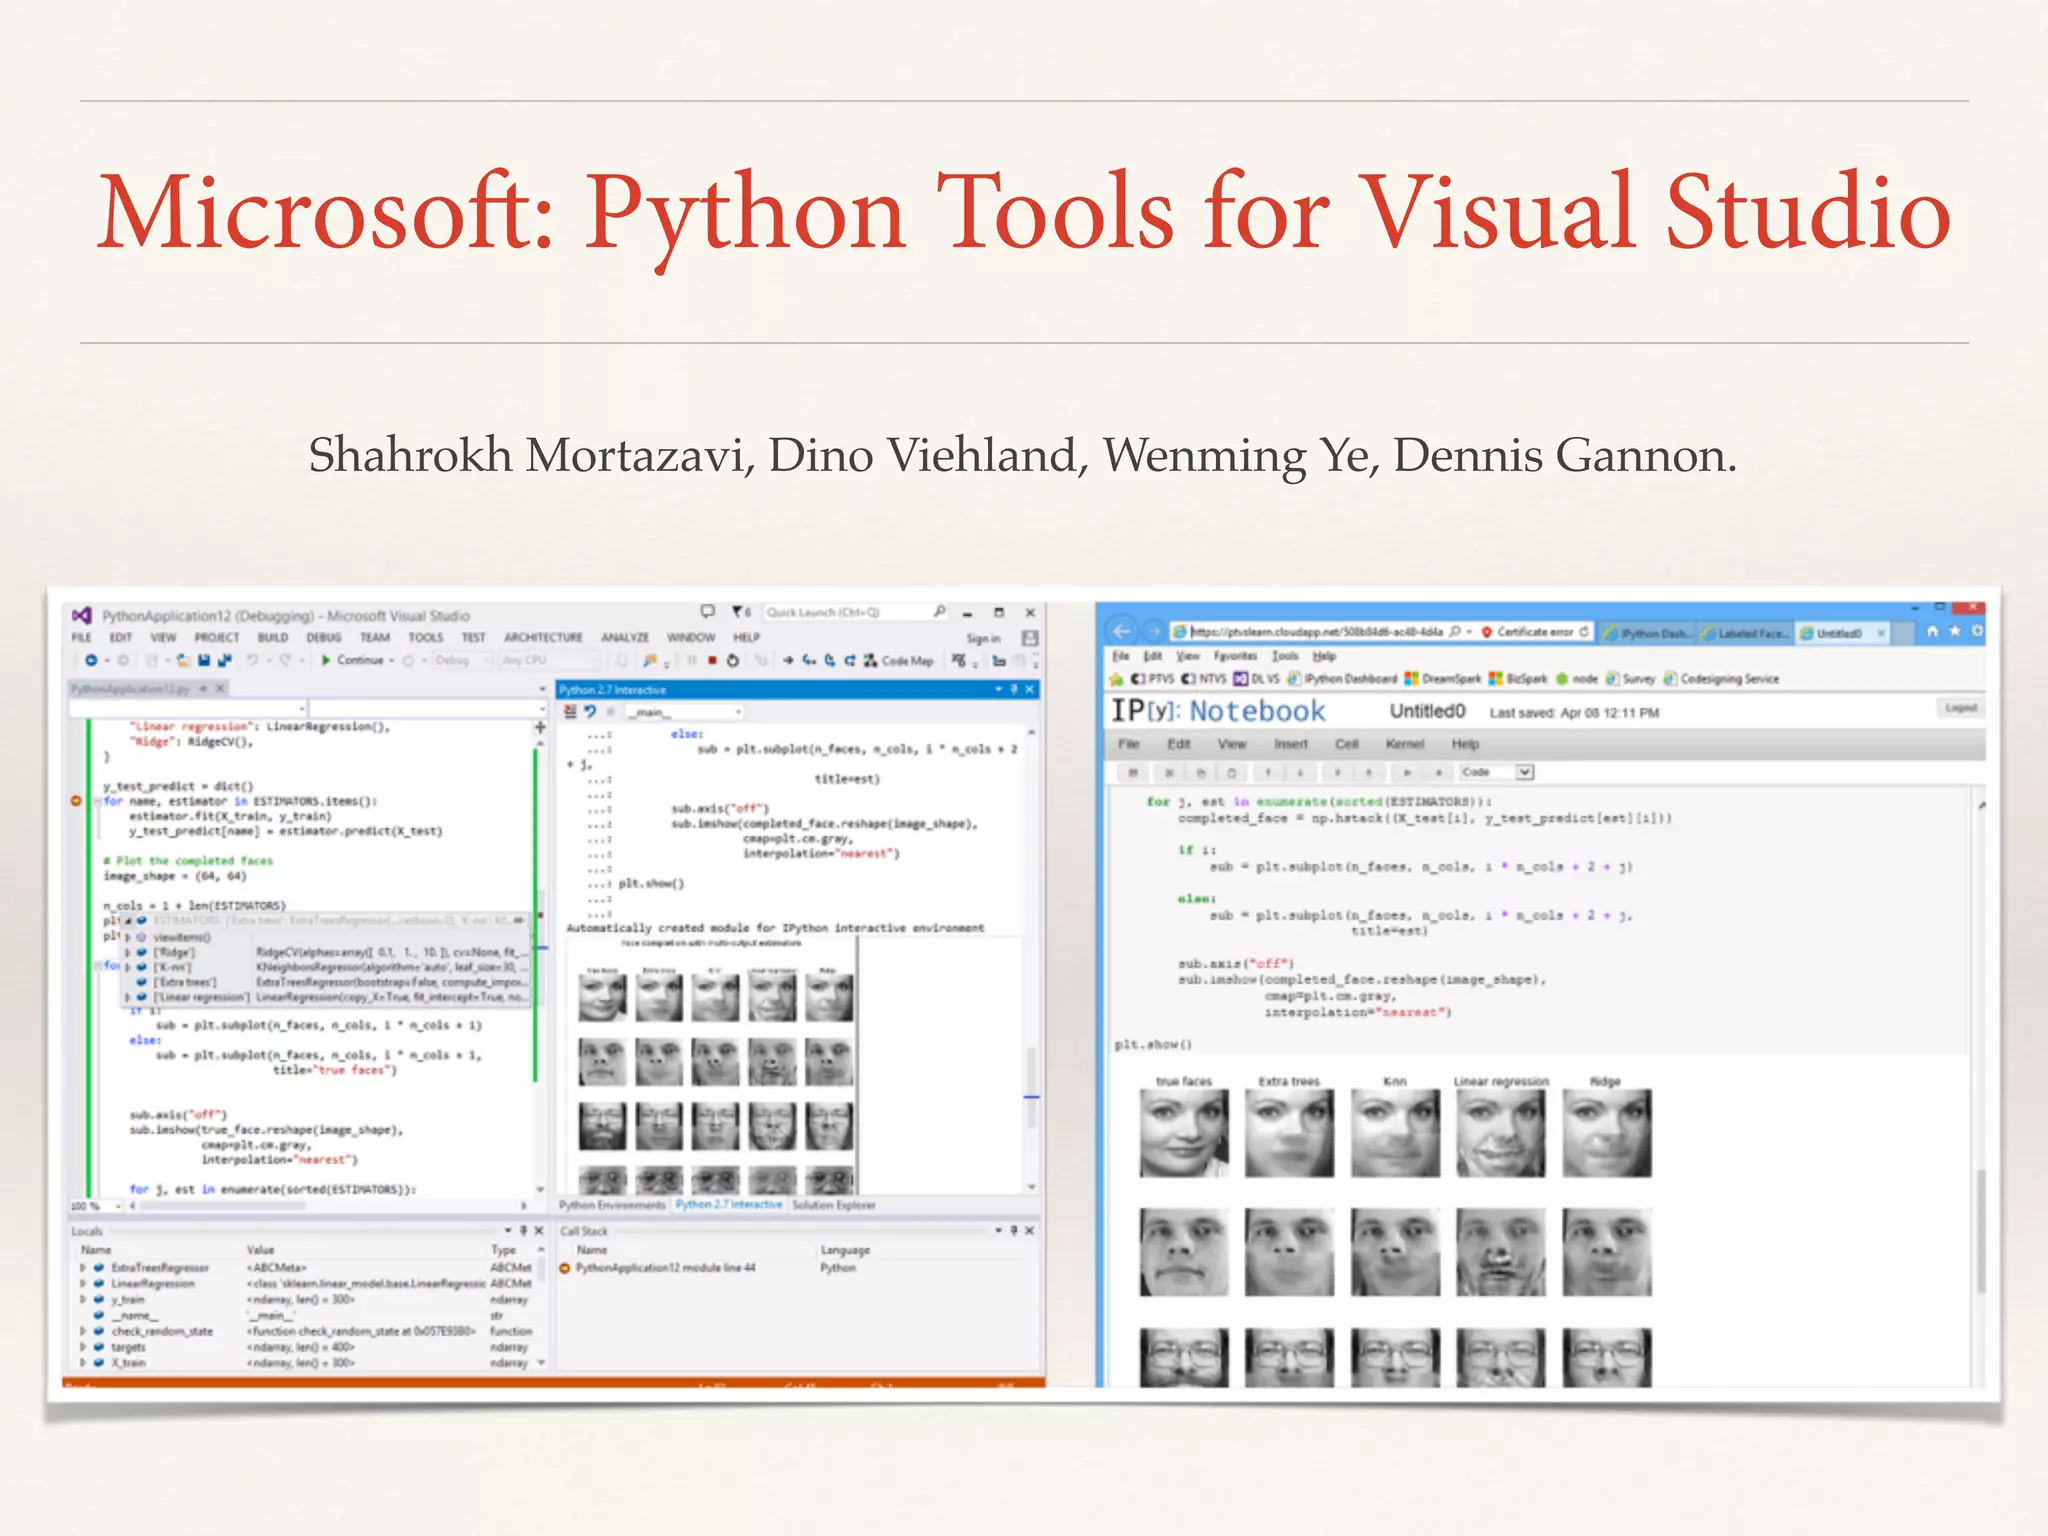Click the Continue debugging play button
This screenshot has height=1536, width=2048.
tap(326, 660)
